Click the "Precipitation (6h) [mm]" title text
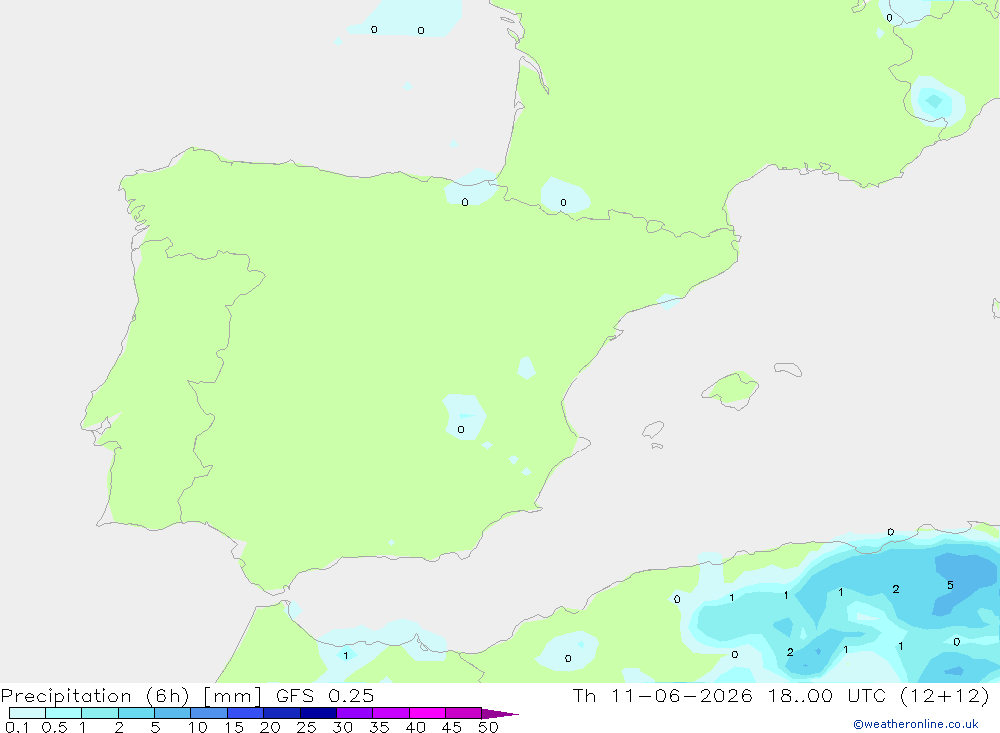 pos(131,696)
